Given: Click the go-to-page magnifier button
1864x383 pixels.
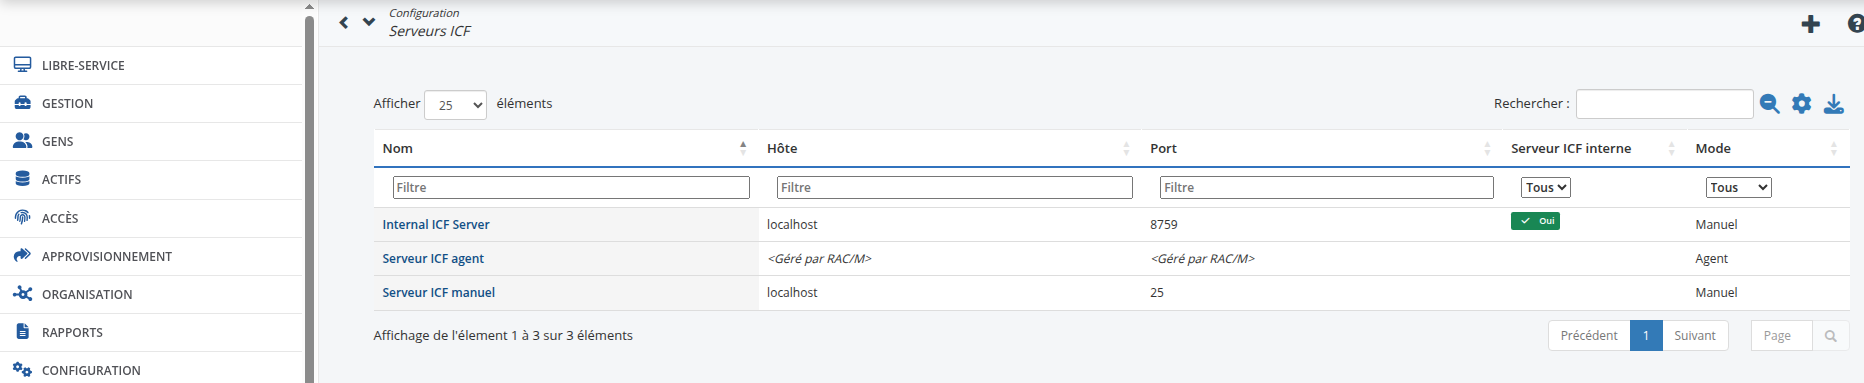Looking at the screenshot, I should [1830, 336].
